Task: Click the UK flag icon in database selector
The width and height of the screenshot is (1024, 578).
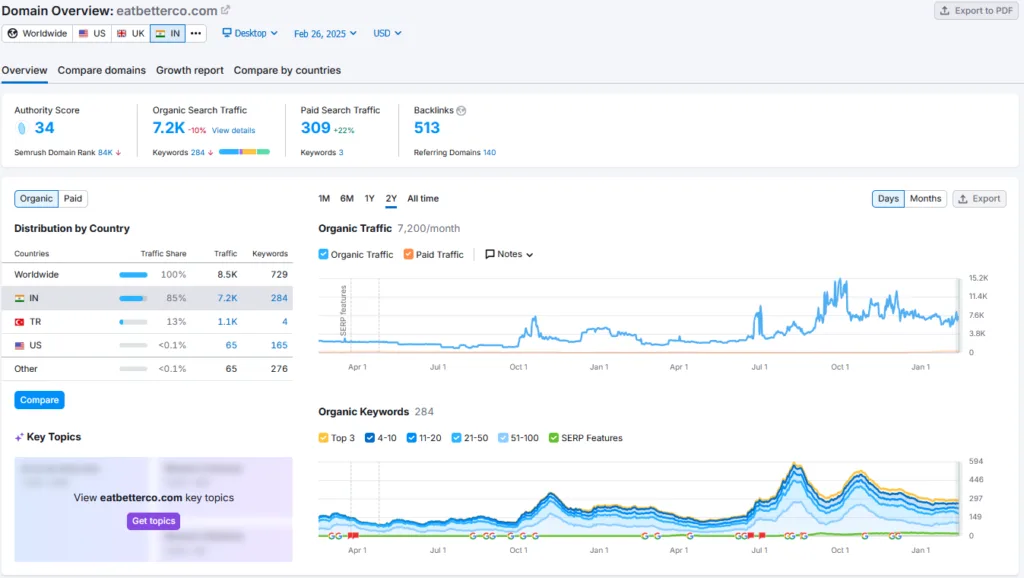Action: pos(121,33)
